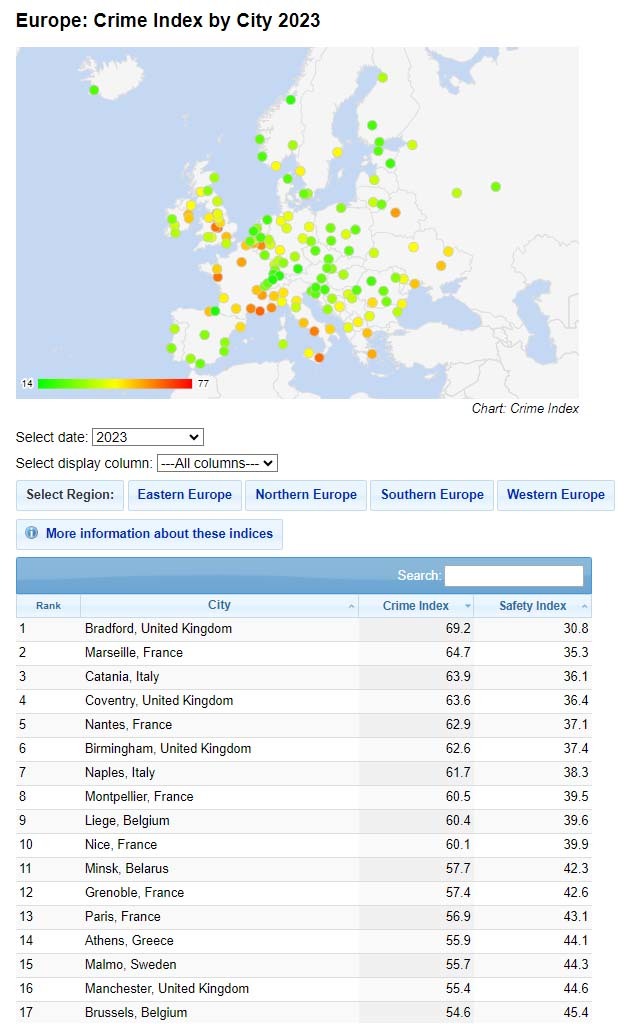This screenshot has height=1024, width=640.
Task: Select the Paris, France row
Action: [122, 917]
